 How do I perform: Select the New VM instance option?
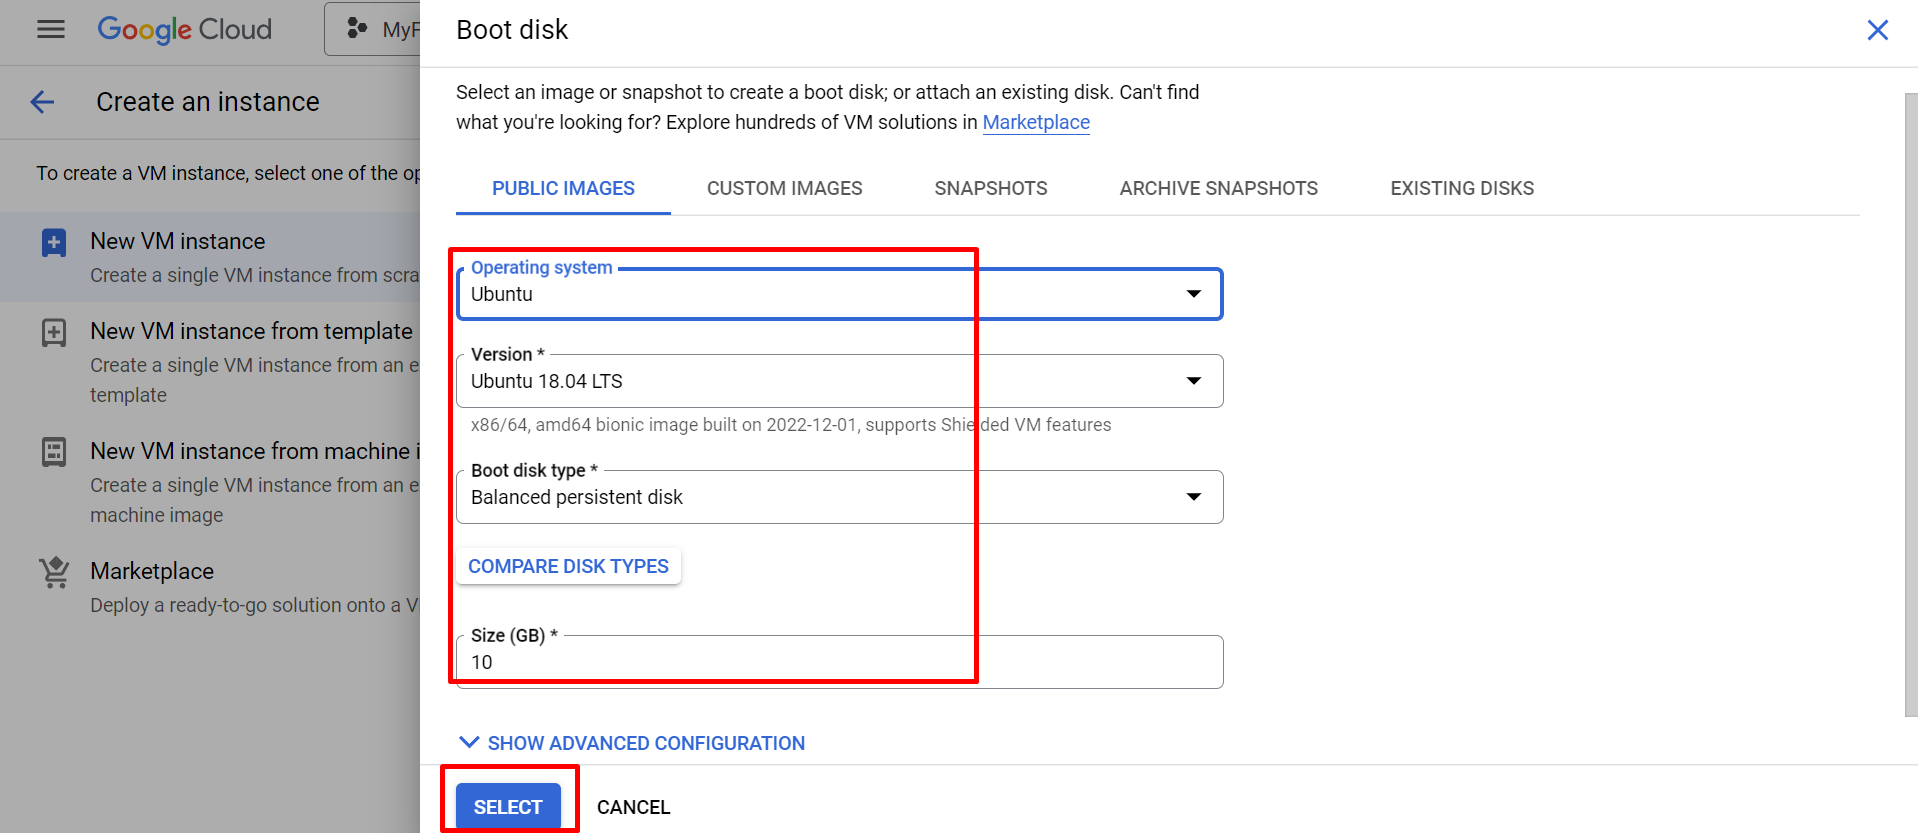tap(210, 257)
